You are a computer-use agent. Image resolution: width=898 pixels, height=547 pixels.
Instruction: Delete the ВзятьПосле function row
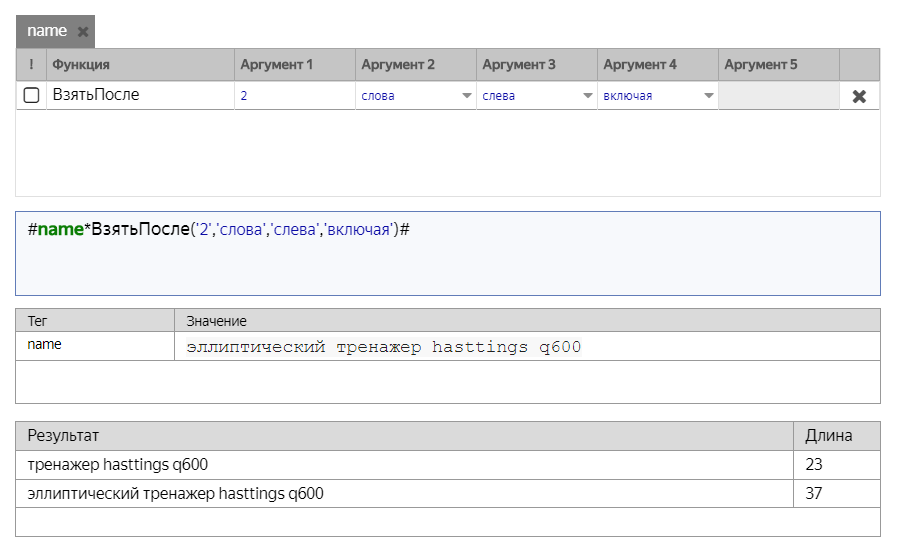pos(858,96)
